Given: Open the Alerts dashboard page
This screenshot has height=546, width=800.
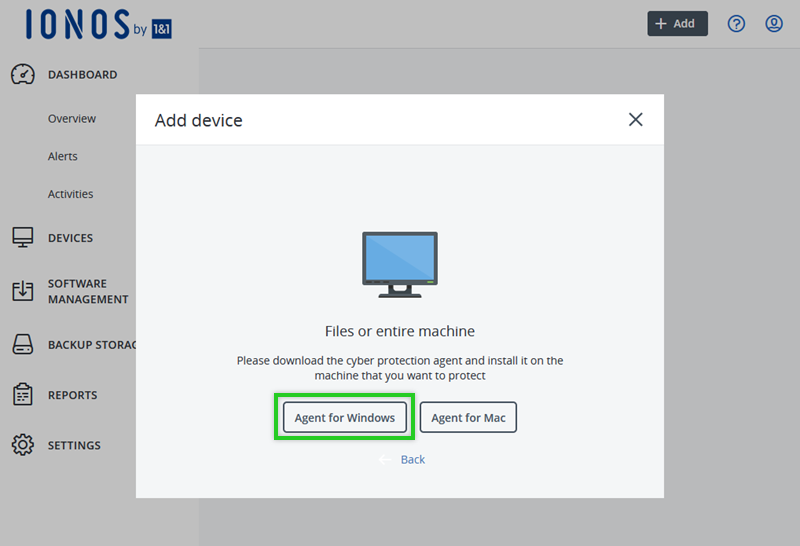Looking at the screenshot, I should coord(63,157).
